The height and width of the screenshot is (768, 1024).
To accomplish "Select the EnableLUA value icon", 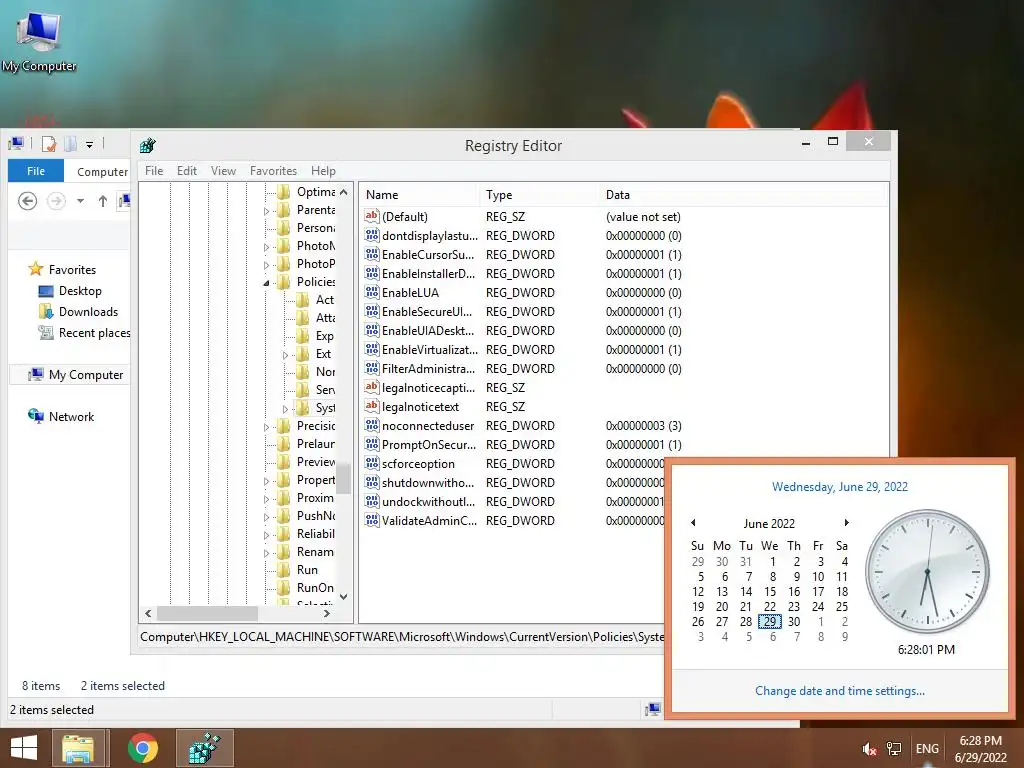I will [372, 292].
